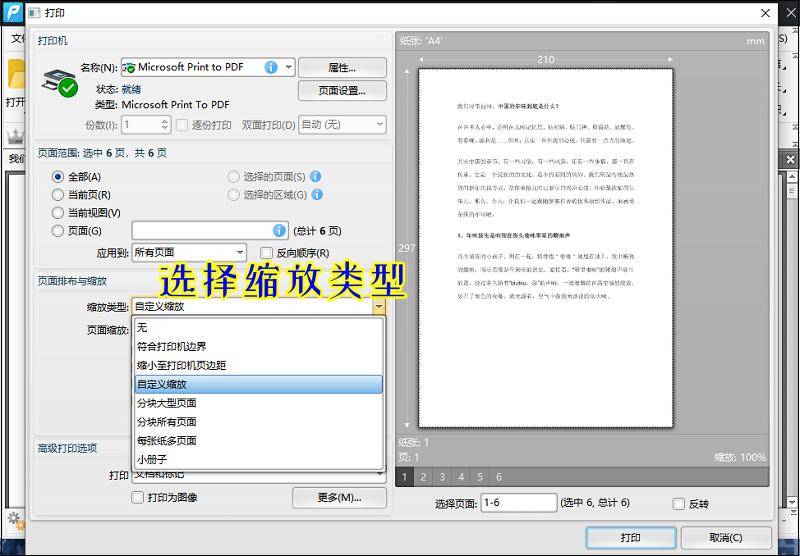Screen dimensions: 800x556
Task: Click 属性... button
Action: [x=342, y=67]
